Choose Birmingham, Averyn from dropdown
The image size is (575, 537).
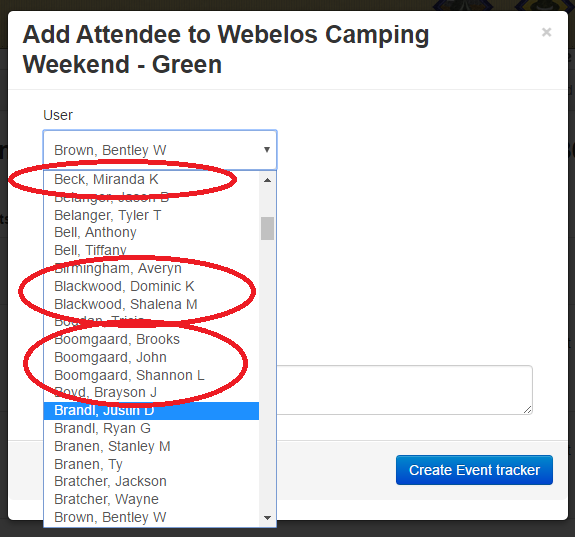(151, 268)
